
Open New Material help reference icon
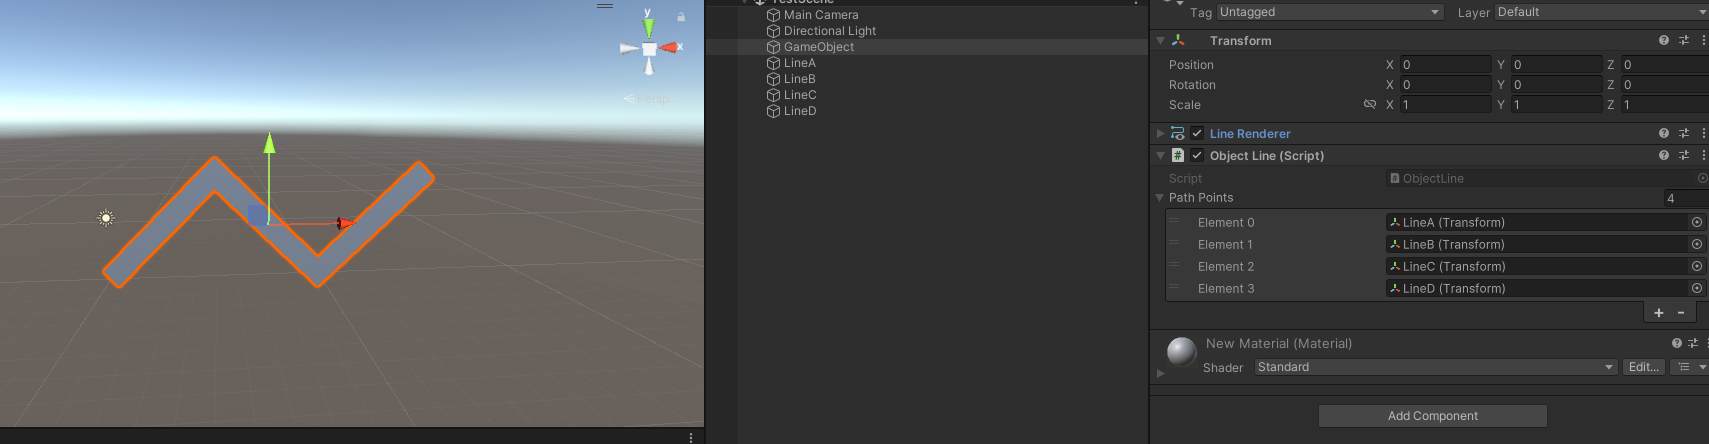point(1677,343)
